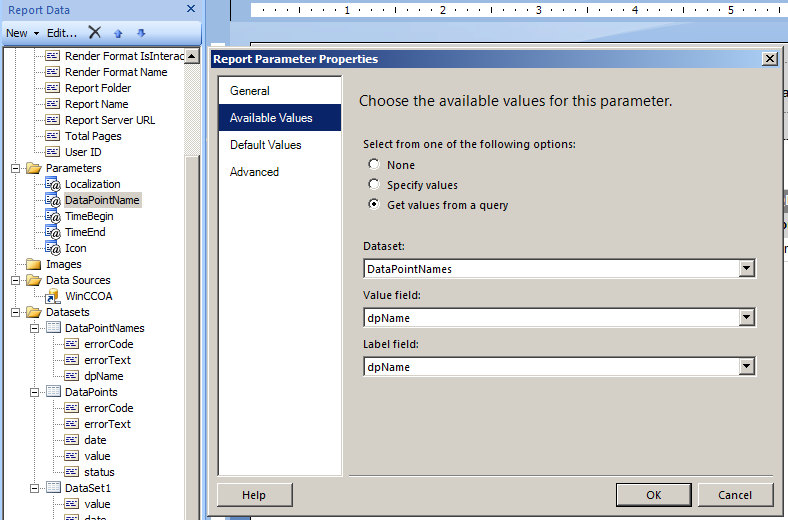Select the None radio option
788x520 pixels.
click(x=374, y=165)
